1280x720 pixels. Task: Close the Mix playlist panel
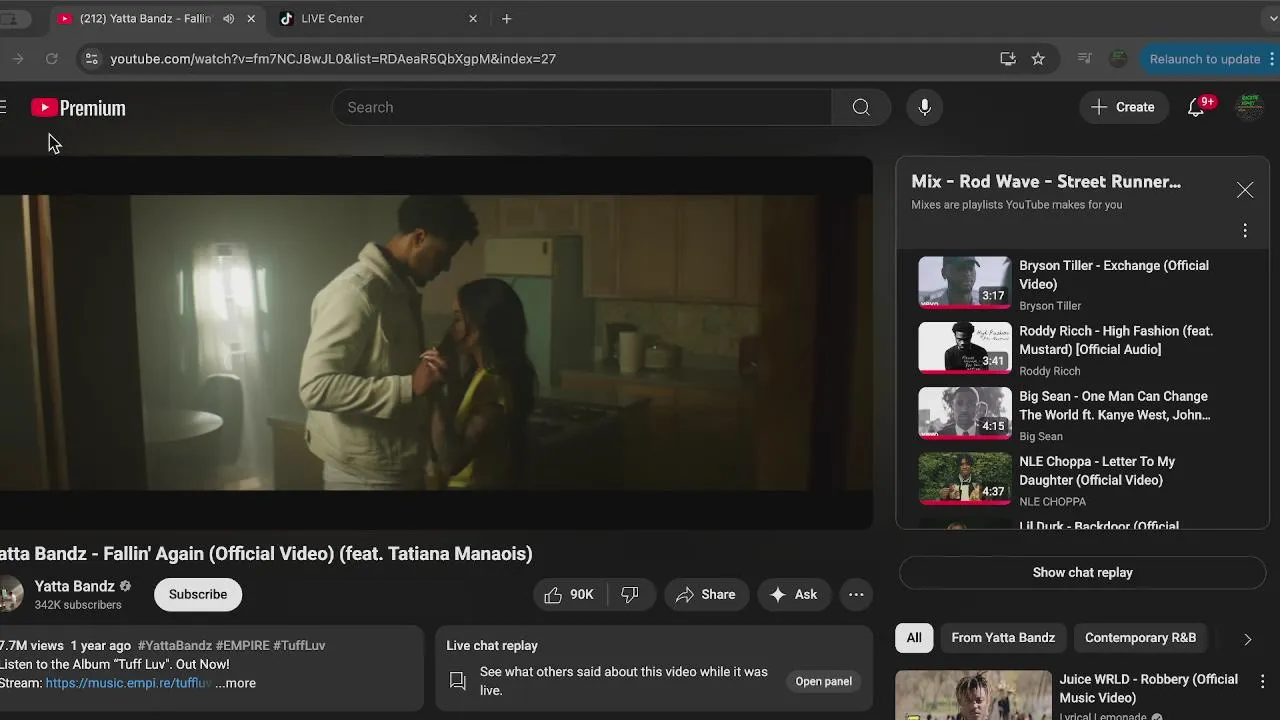click(x=1245, y=190)
